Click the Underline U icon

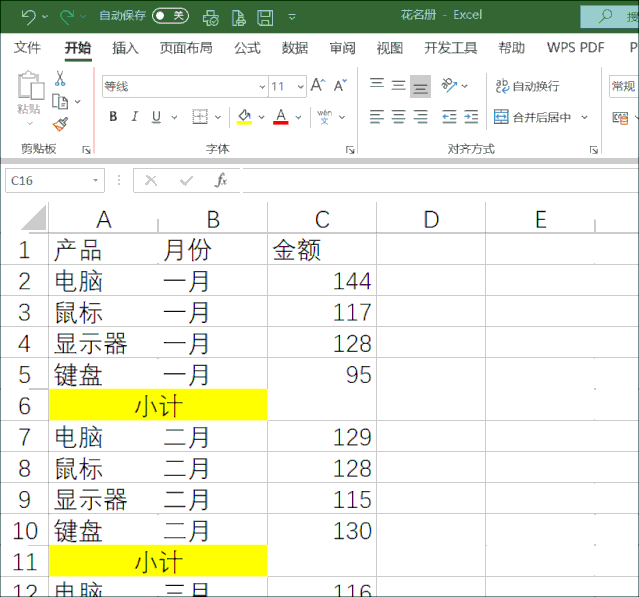(x=156, y=117)
